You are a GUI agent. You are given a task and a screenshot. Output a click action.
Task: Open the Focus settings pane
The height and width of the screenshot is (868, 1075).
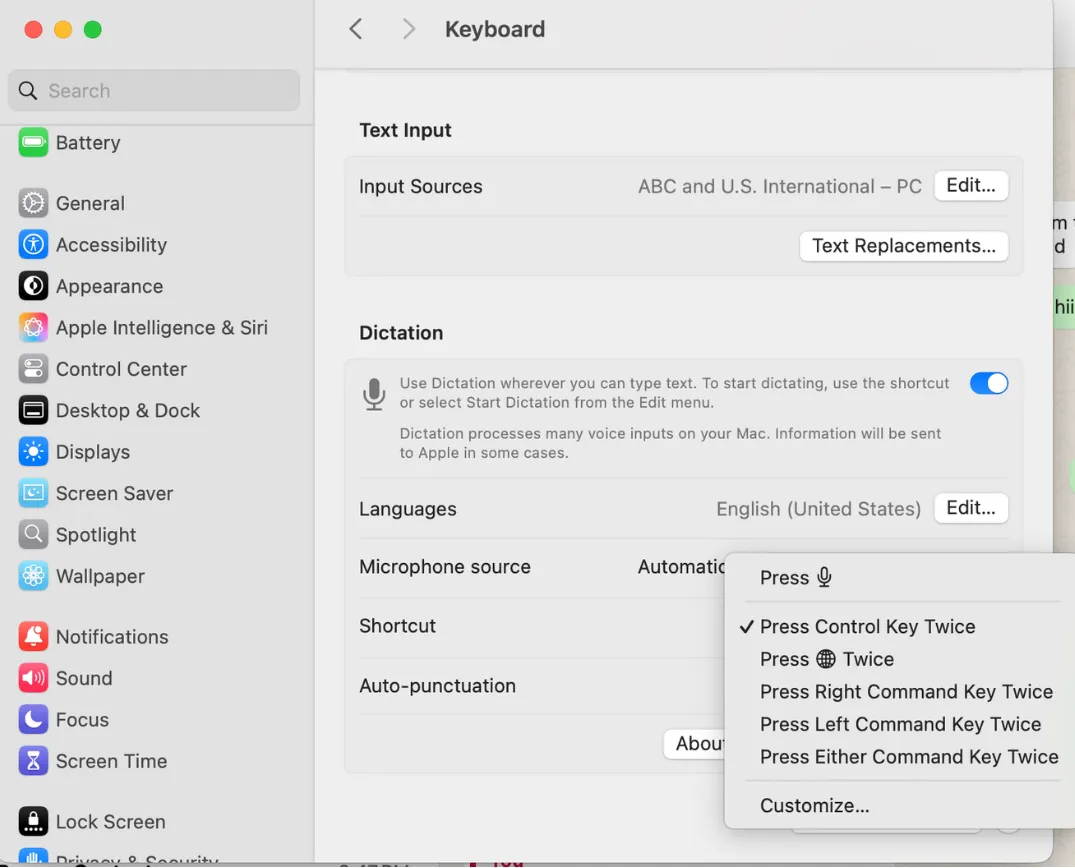point(82,719)
